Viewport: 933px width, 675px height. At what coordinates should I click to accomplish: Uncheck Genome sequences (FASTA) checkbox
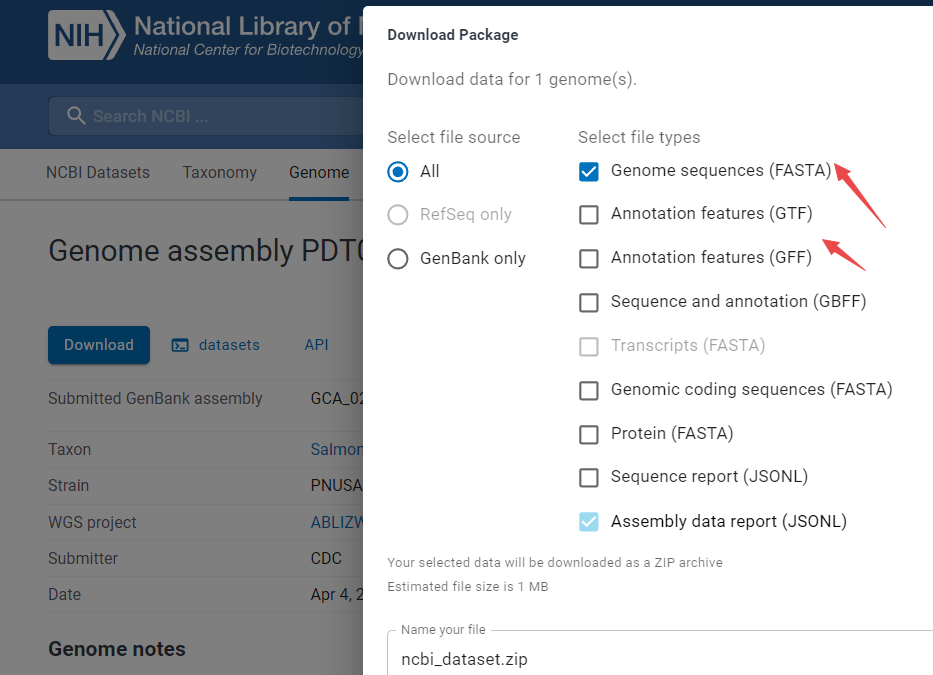pos(589,171)
